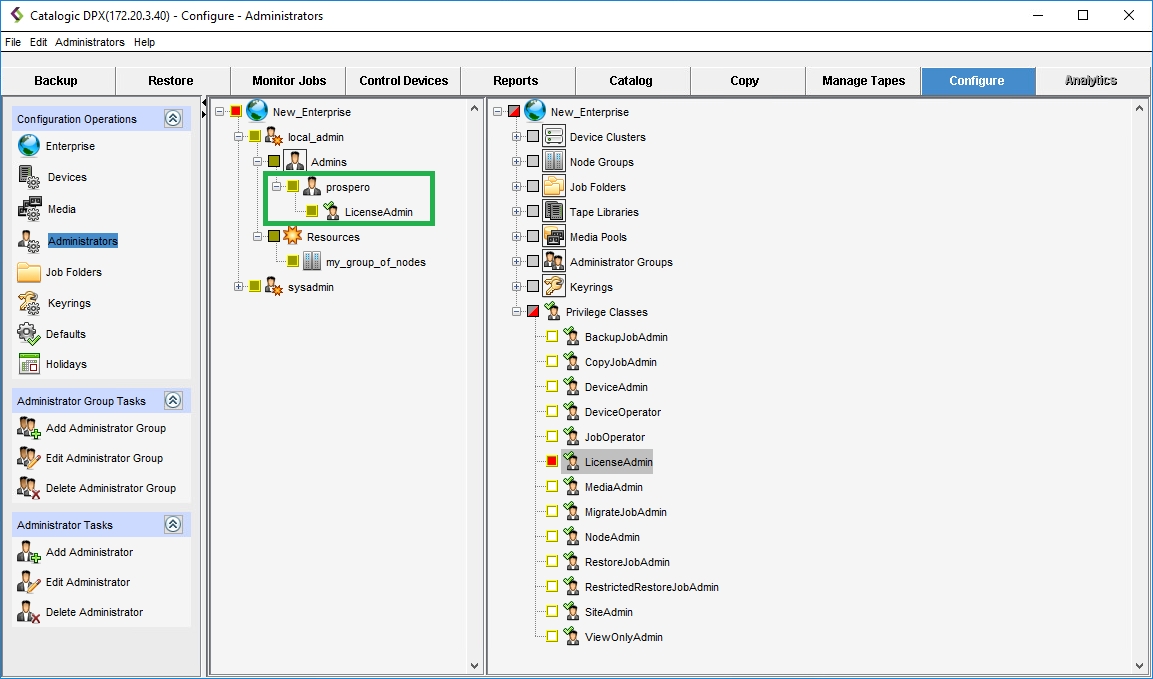Open Holidays calendar icon
This screenshot has width=1153, height=679.
coord(29,364)
